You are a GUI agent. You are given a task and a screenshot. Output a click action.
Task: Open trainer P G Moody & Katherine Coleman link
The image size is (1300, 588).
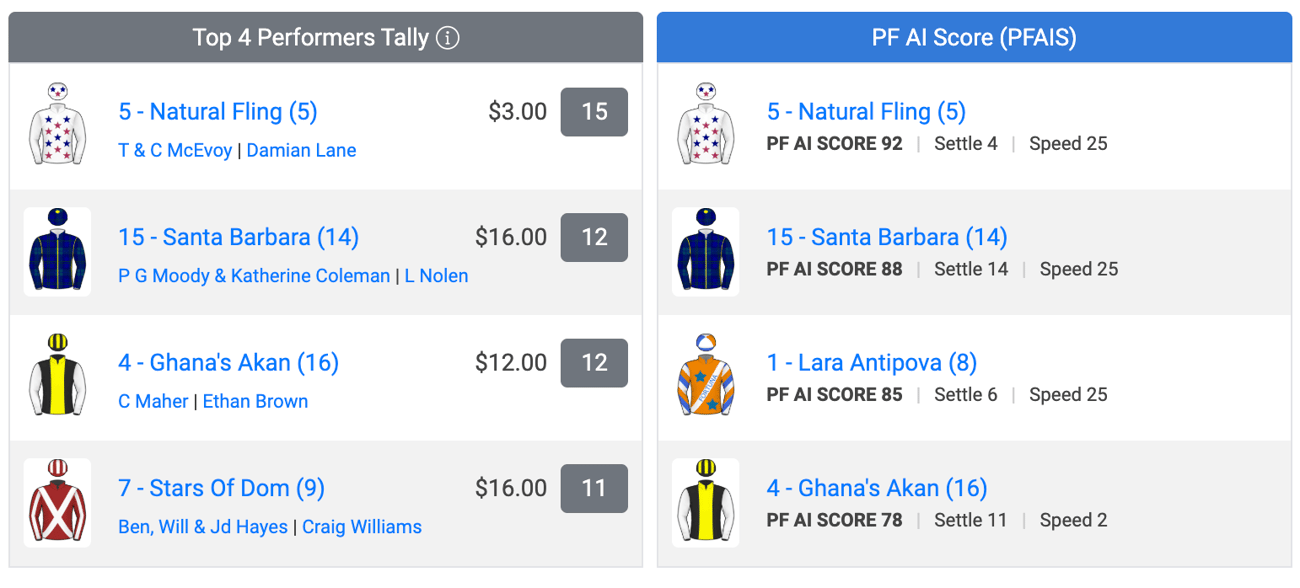tap(254, 275)
